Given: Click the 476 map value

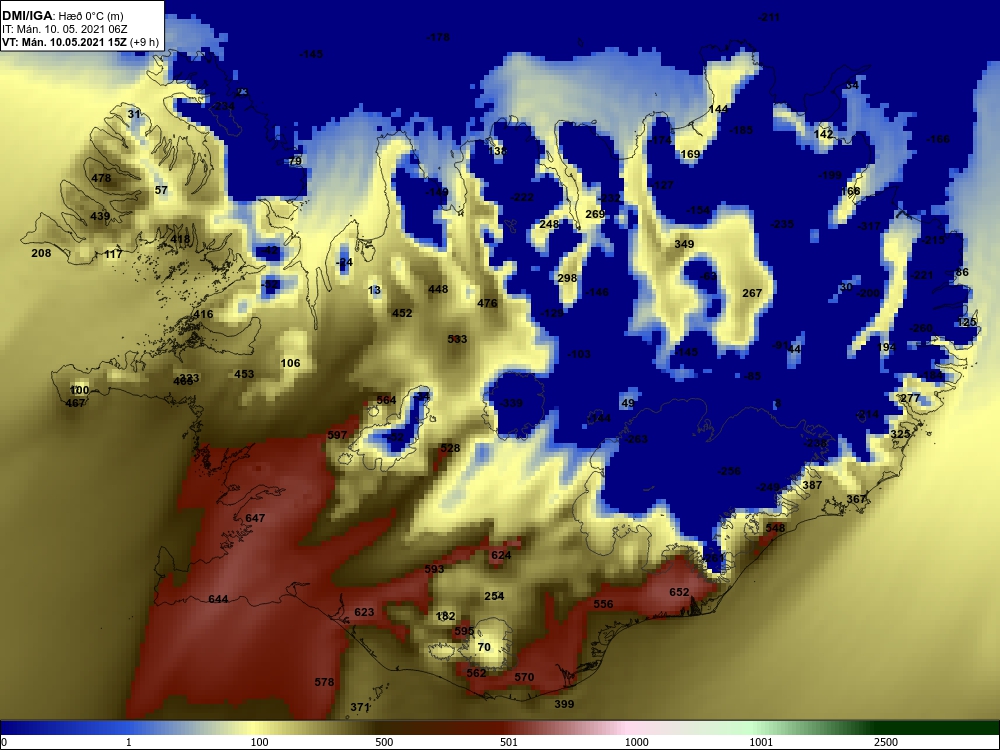Looking at the screenshot, I should click(x=487, y=304).
